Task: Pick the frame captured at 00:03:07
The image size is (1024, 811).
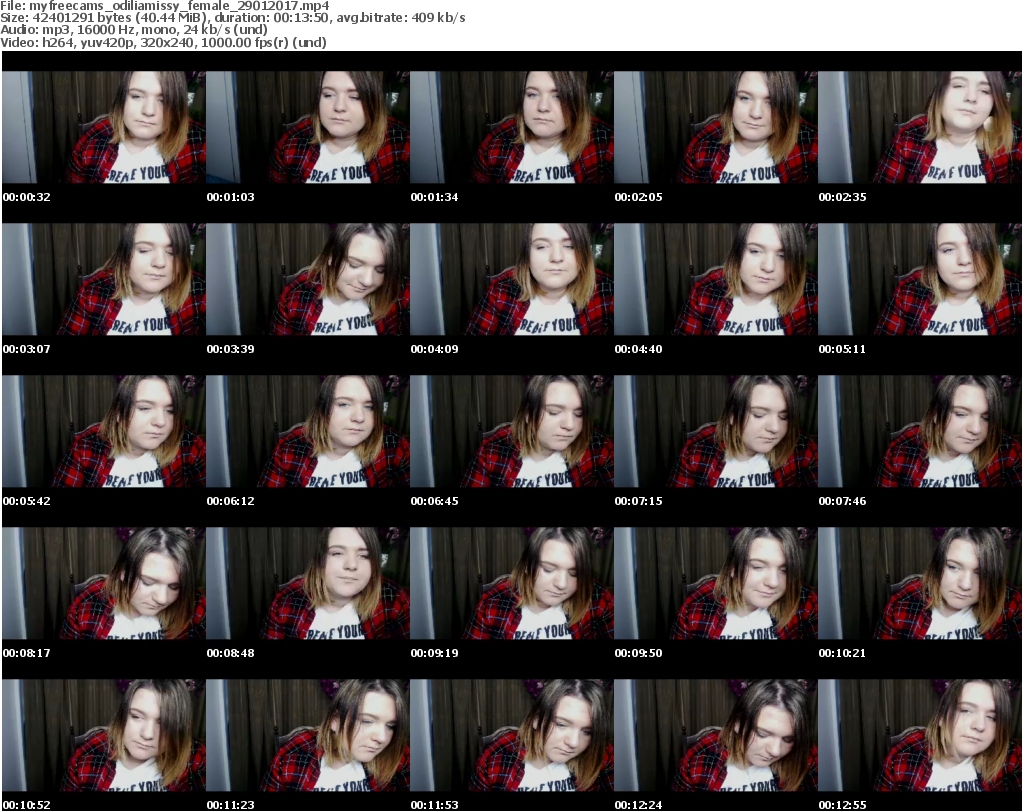Action: (x=104, y=279)
